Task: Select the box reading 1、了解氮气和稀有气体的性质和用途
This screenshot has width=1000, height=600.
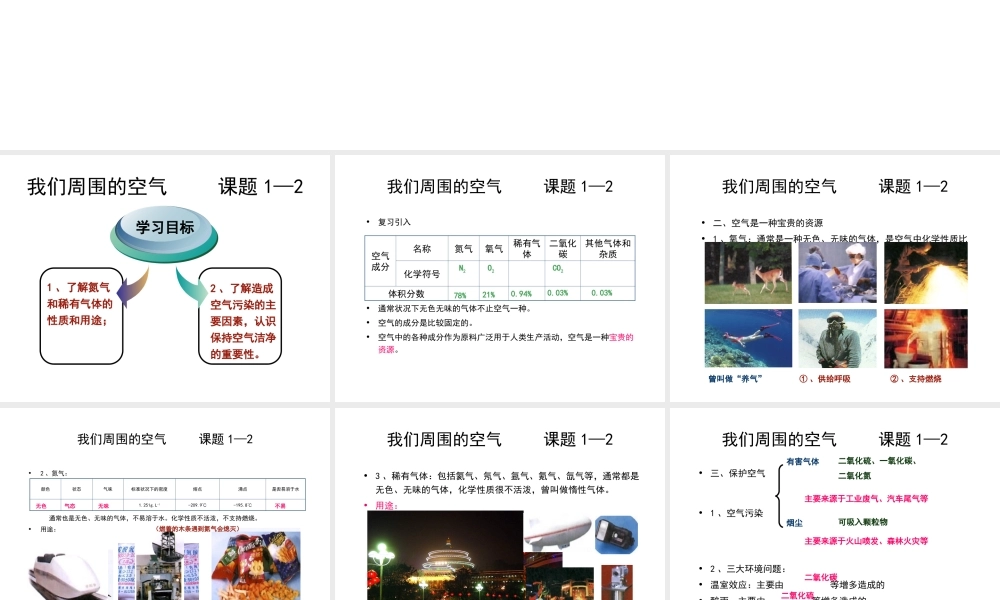Action: click(81, 316)
